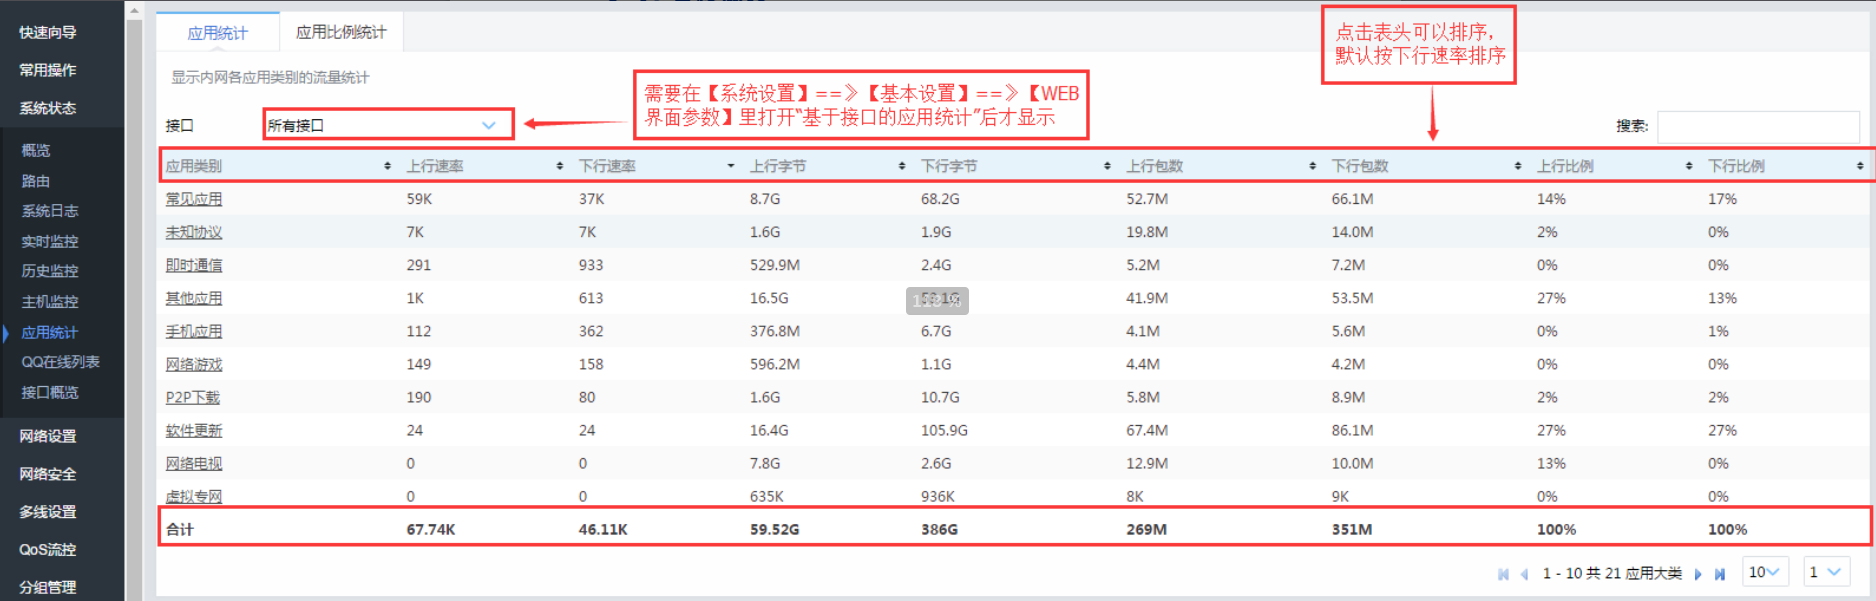Jump to the last page of results
Image resolution: width=1876 pixels, height=601 pixels.
click(1720, 574)
